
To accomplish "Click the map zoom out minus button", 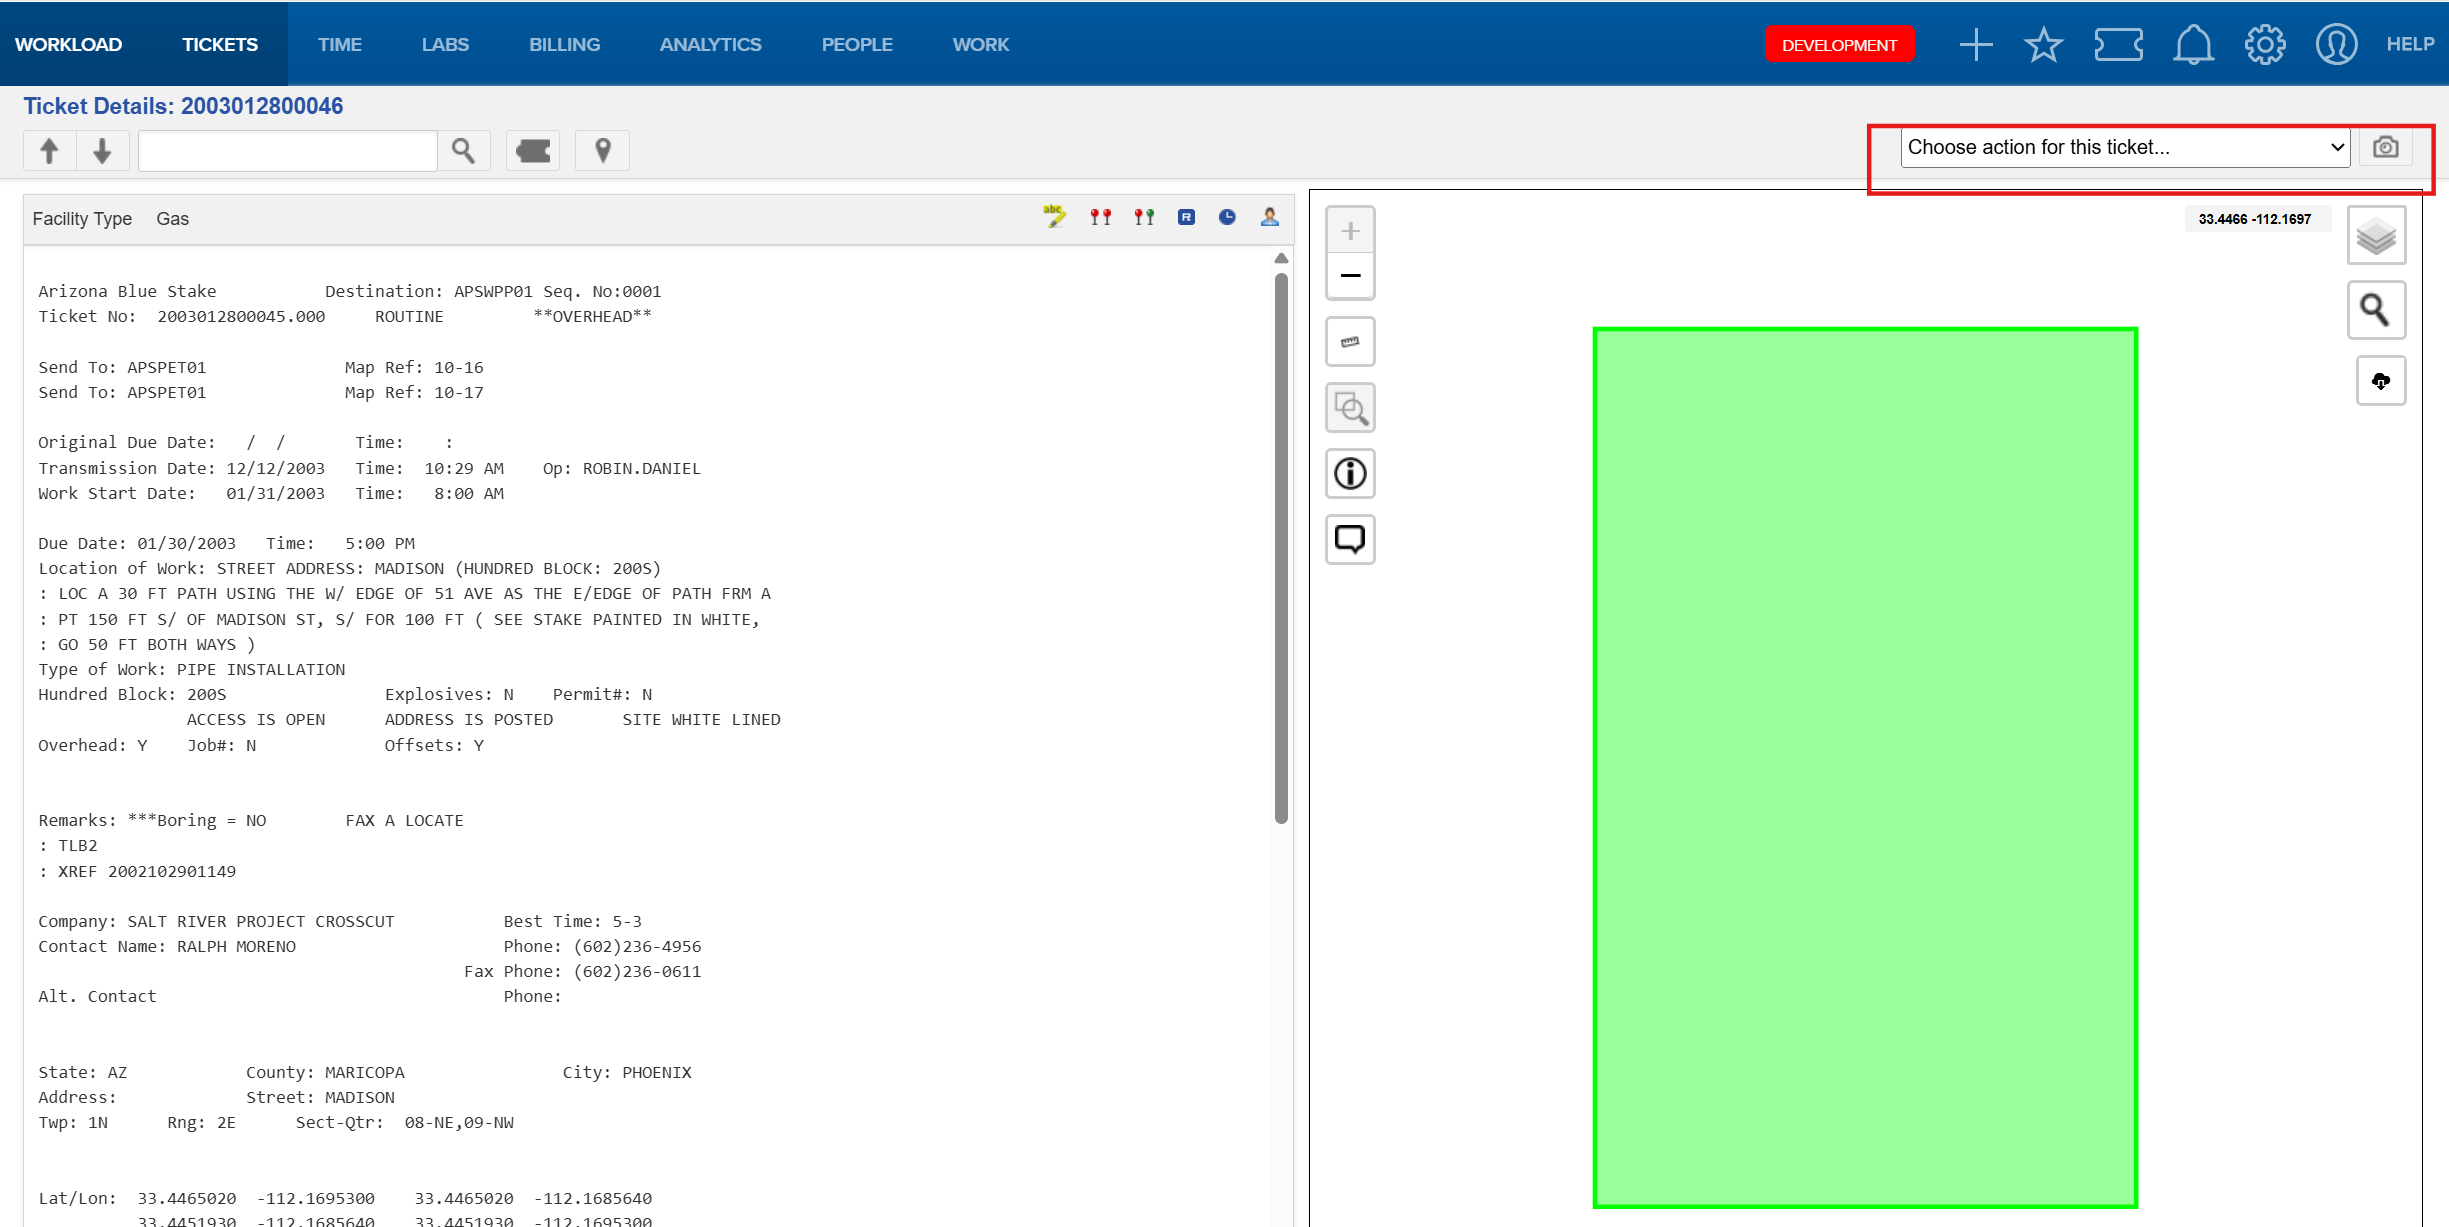I will click(1350, 275).
